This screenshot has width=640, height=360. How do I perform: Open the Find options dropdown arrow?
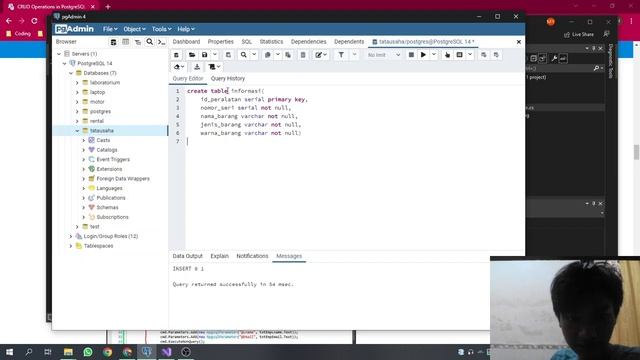point(254,55)
